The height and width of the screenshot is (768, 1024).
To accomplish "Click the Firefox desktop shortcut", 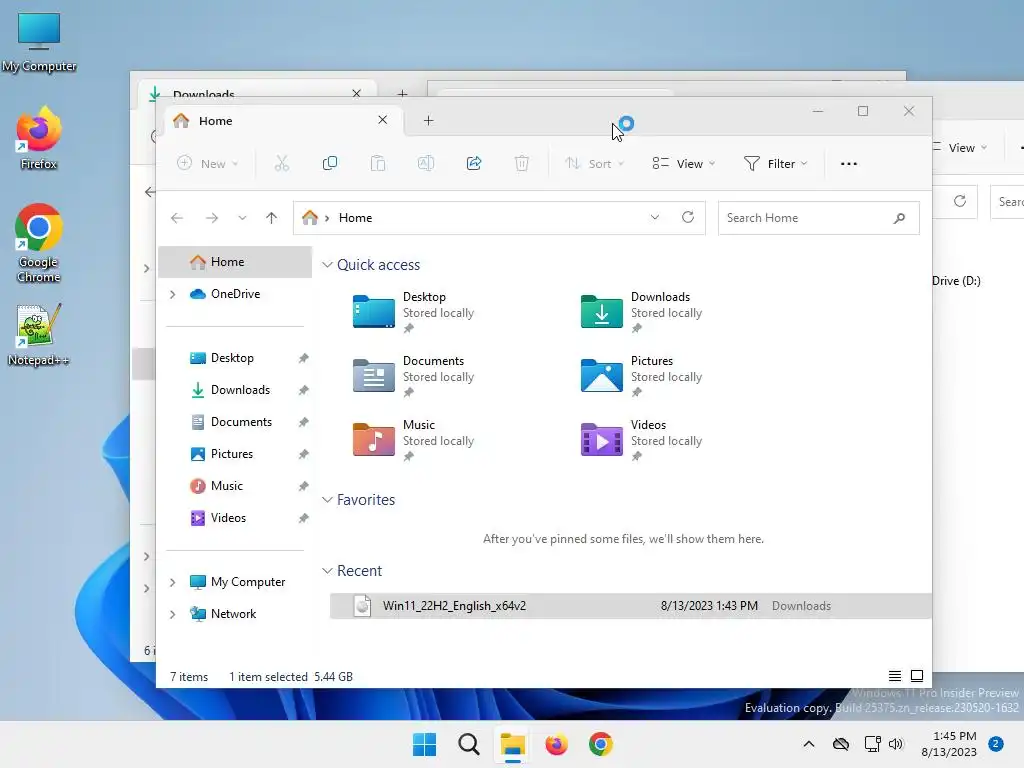I will [39, 138].
